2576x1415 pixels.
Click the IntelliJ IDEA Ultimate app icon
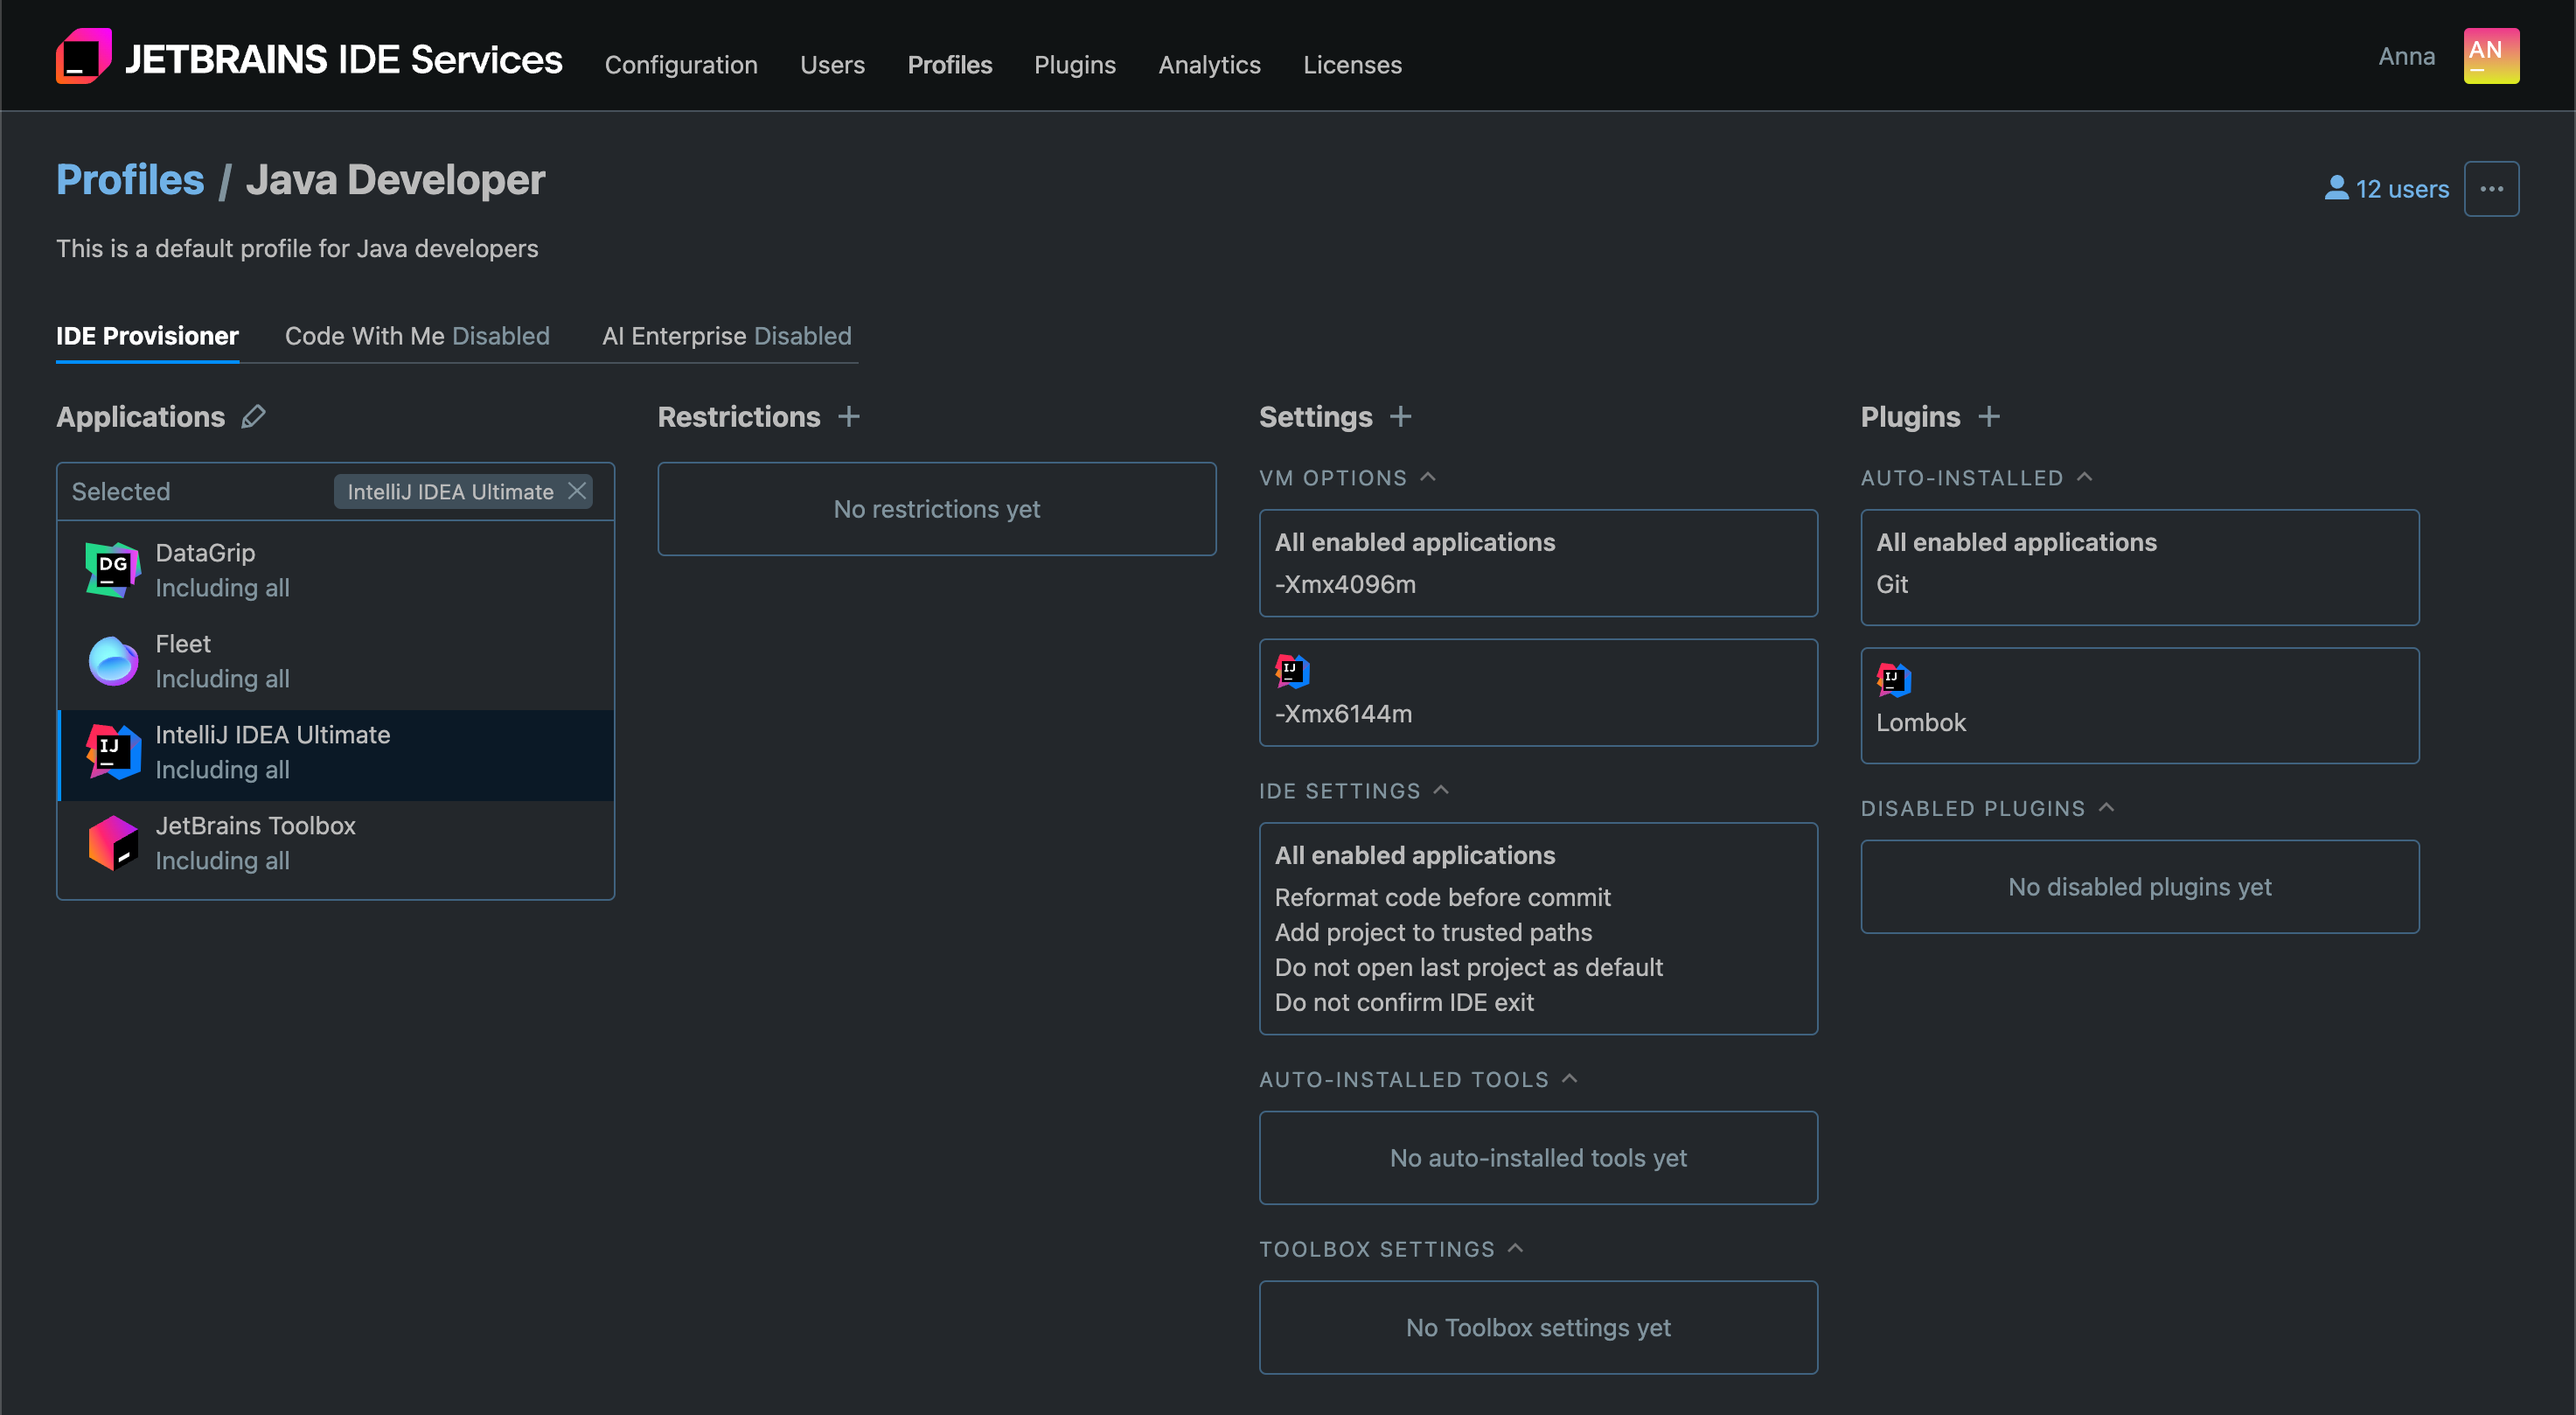(112, 751)
